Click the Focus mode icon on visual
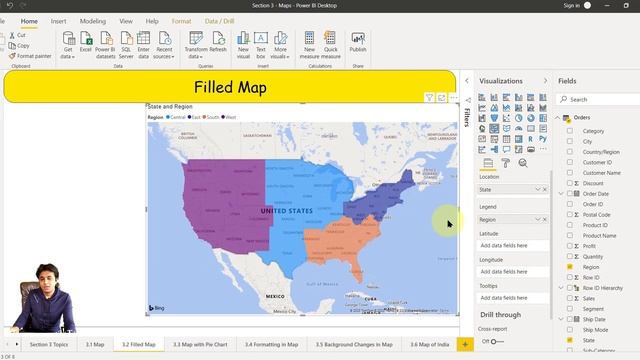This screenshot has width=640, height=360. pyautogui.click(x=442, y=98)
